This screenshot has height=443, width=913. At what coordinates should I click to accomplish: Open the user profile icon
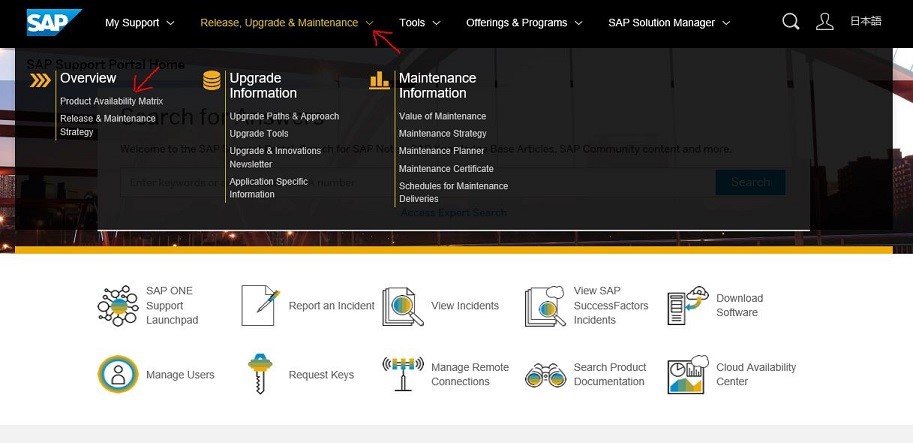click(824, 22)
